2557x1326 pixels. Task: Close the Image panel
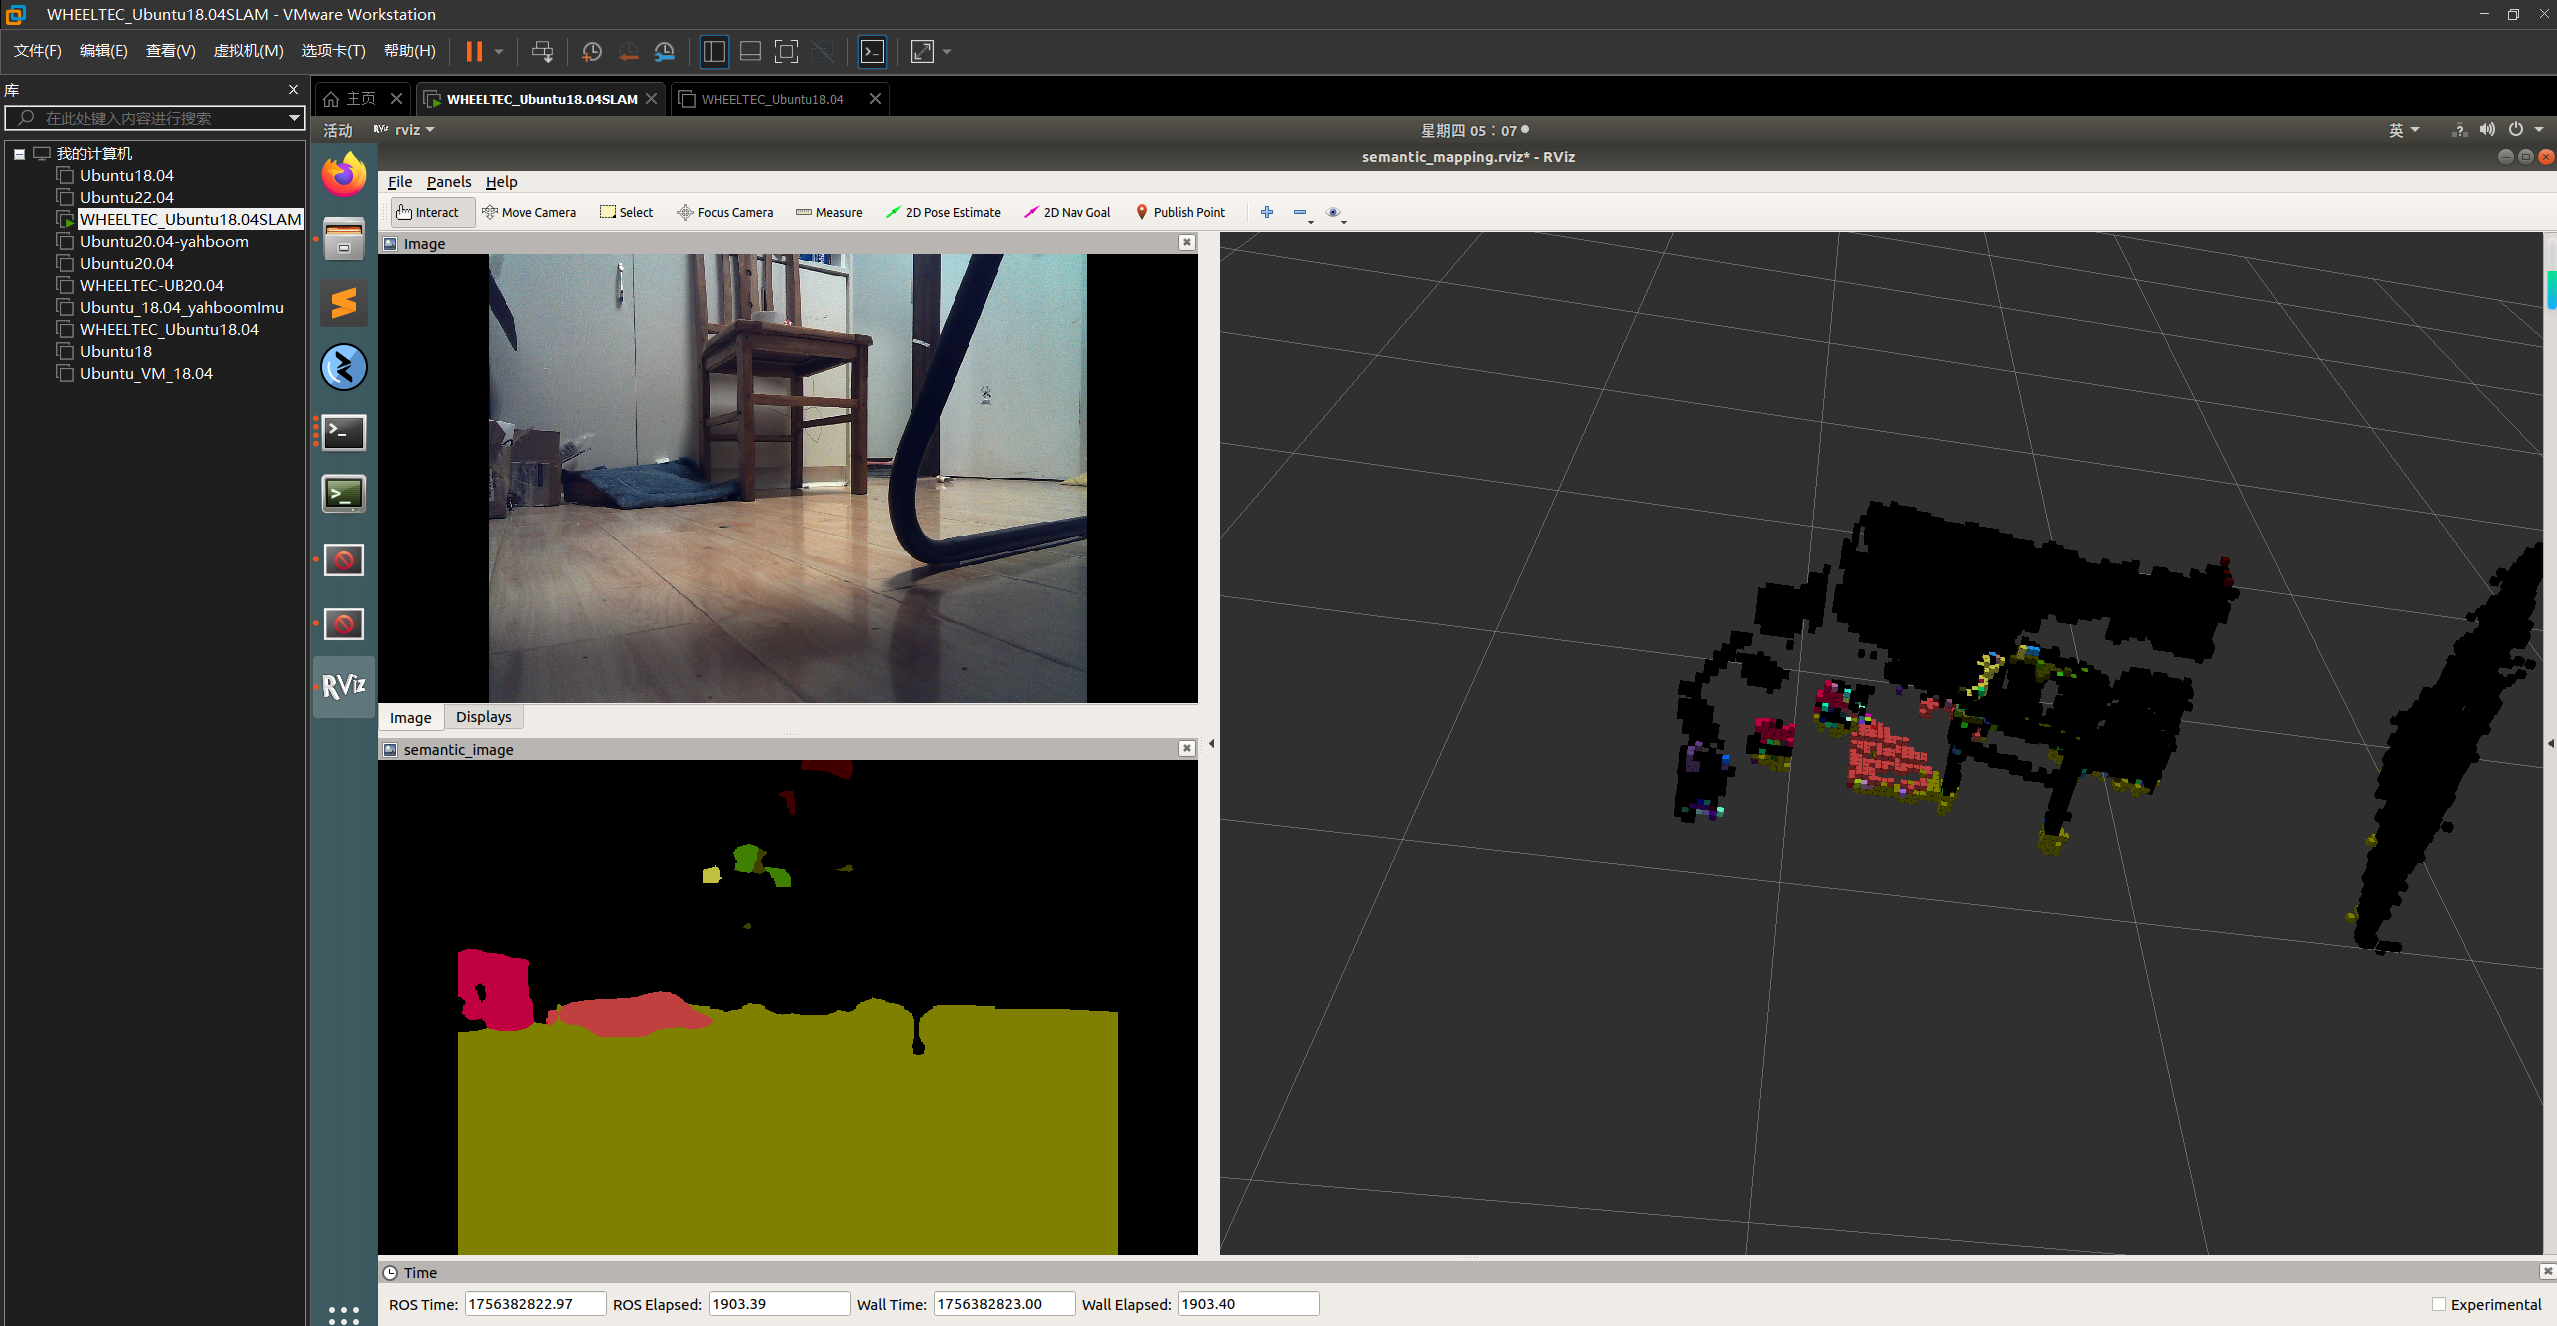click(1186, 242)
